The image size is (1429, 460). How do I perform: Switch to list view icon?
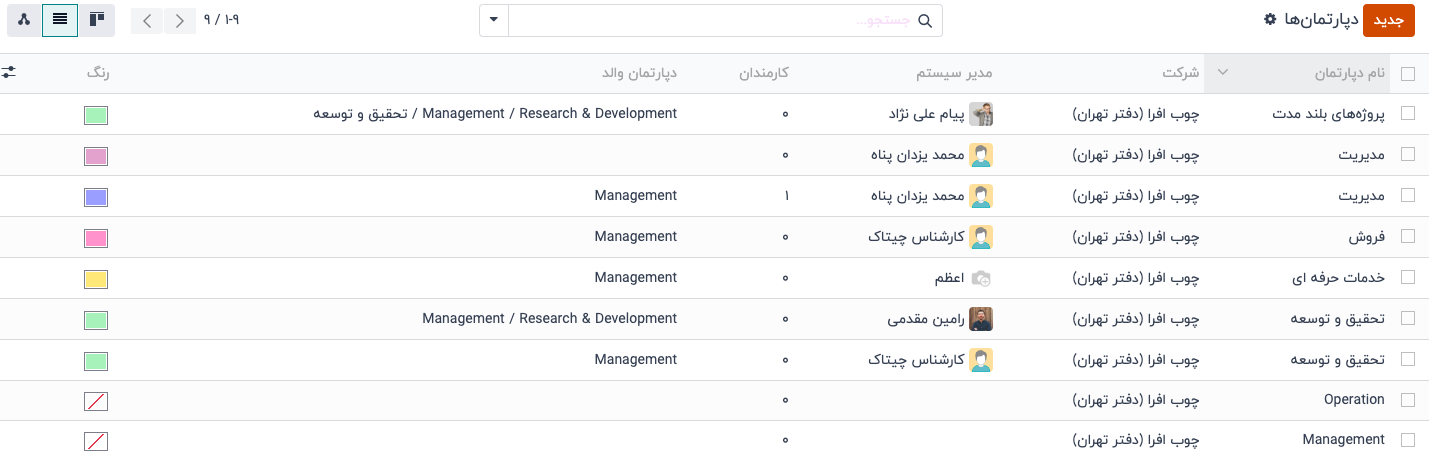click(x=60, y=20)
